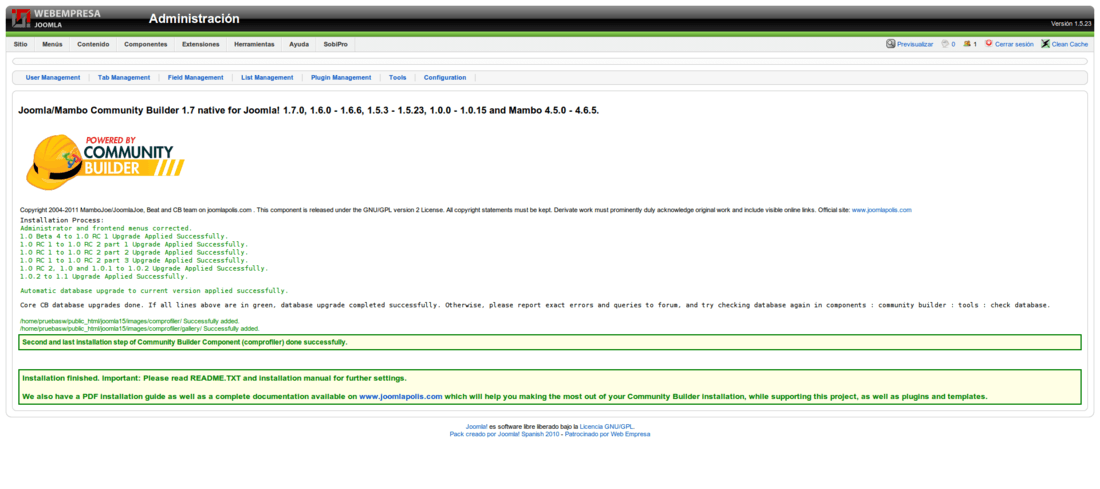Click the Clean Cache link
The image size is (1100, 489).
click(1070, 44)
